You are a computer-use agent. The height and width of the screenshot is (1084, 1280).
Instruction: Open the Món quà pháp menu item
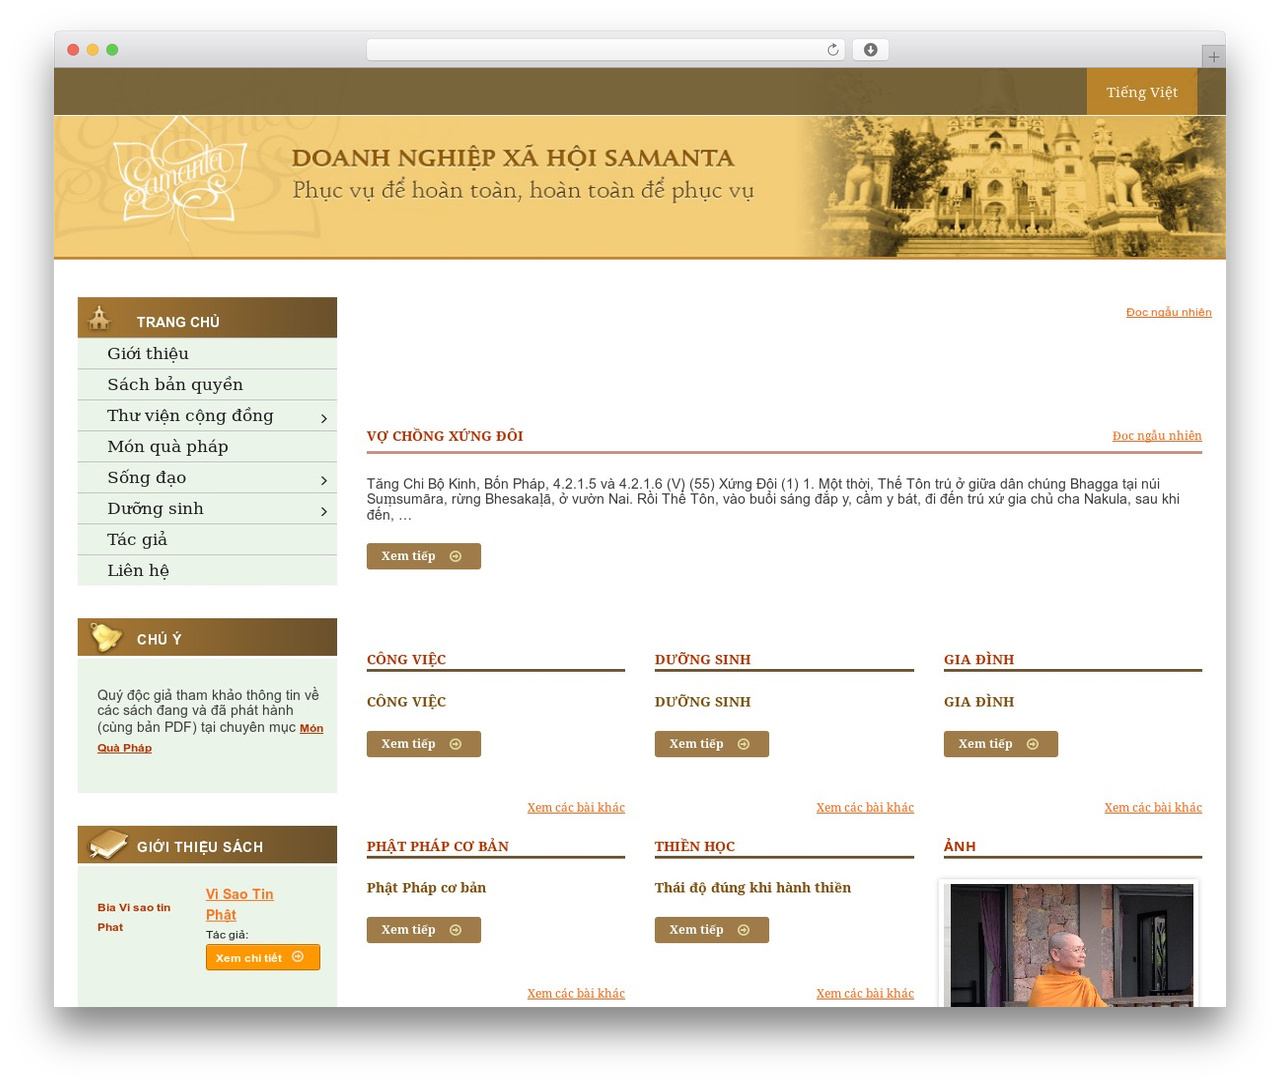click(207, 446)
